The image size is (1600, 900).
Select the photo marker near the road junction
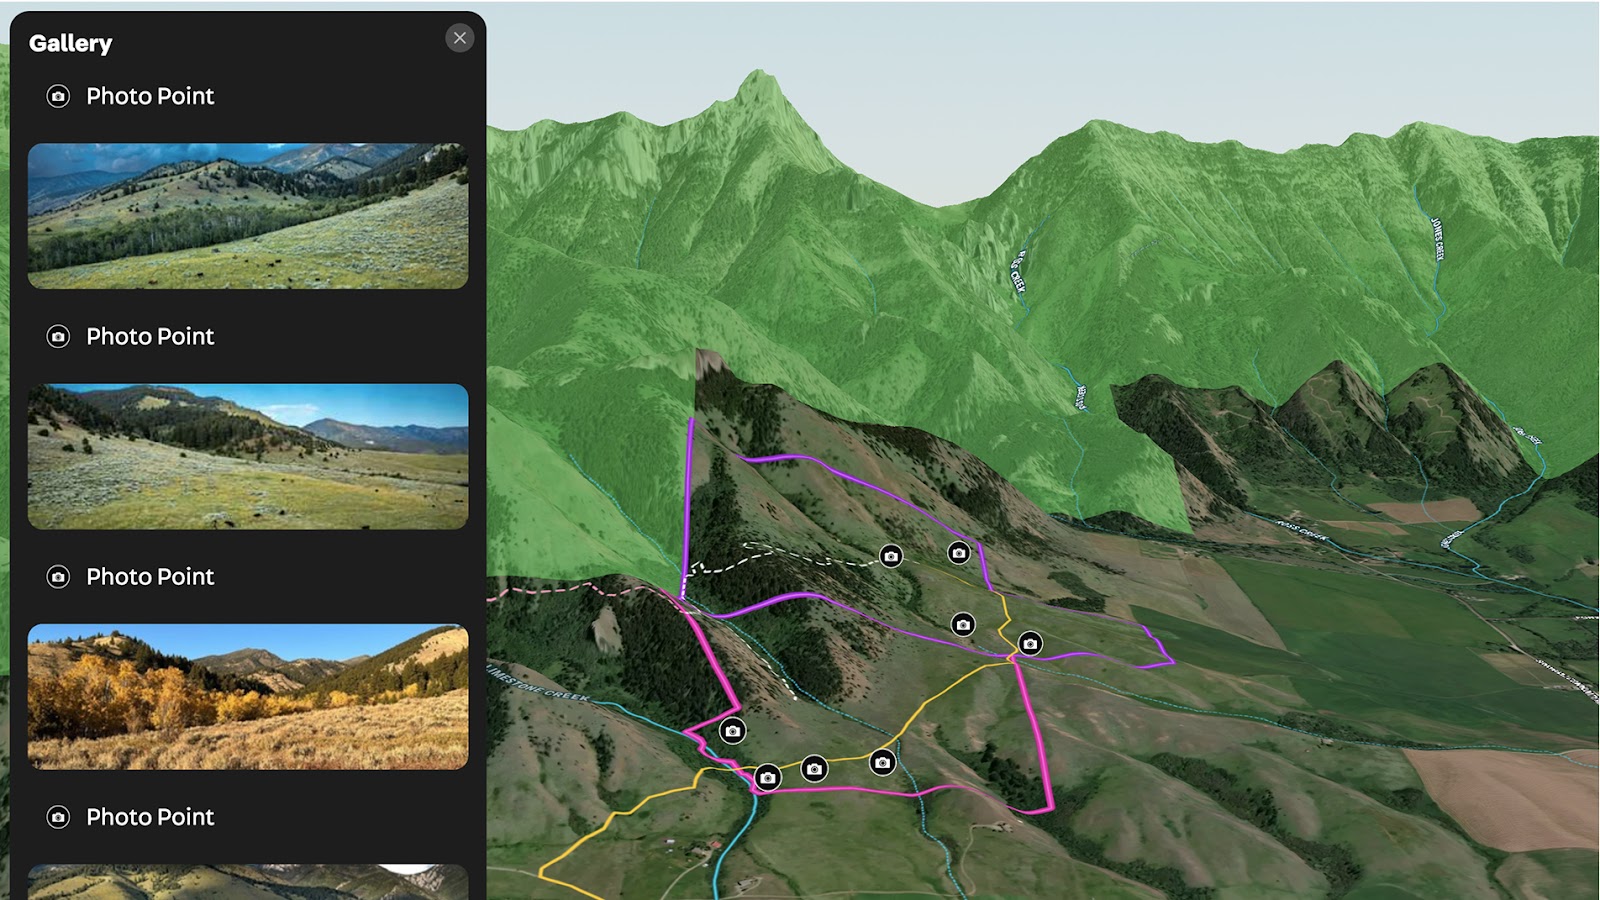pyautogui.click(x=1030, y=643)
